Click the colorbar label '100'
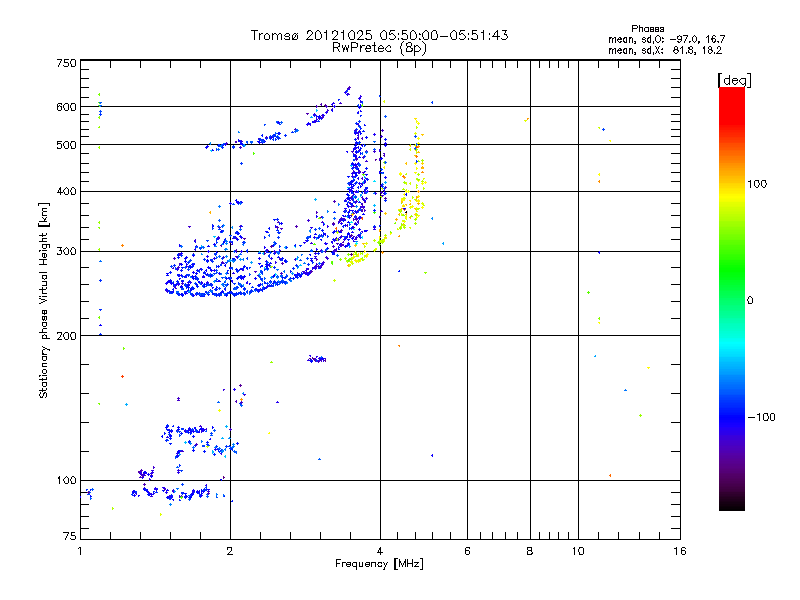Screen dimensions: 800x600 (757, 184)
